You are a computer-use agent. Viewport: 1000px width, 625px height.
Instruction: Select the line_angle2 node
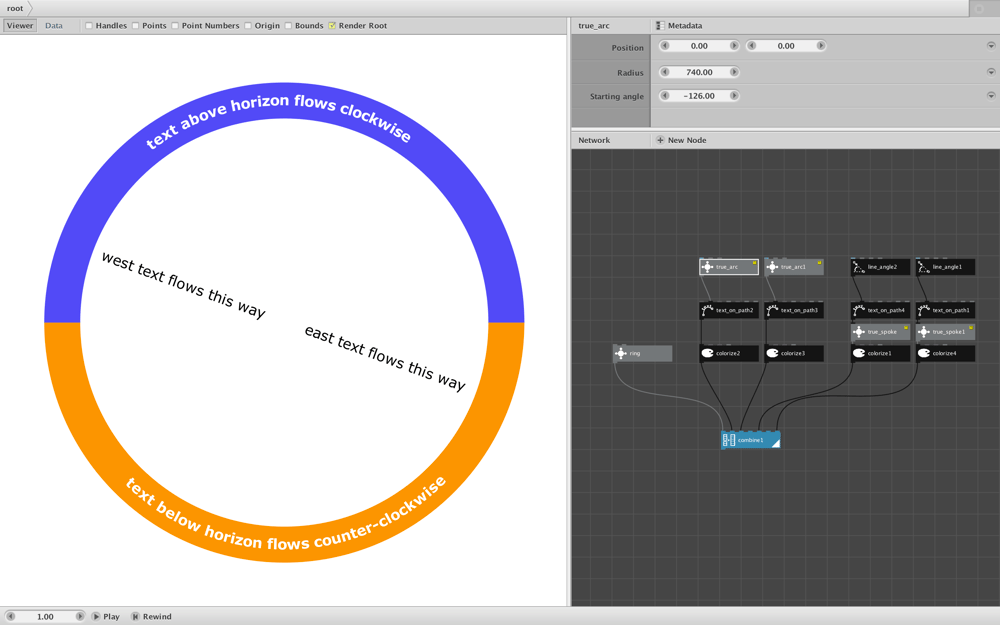coord(881,267)
